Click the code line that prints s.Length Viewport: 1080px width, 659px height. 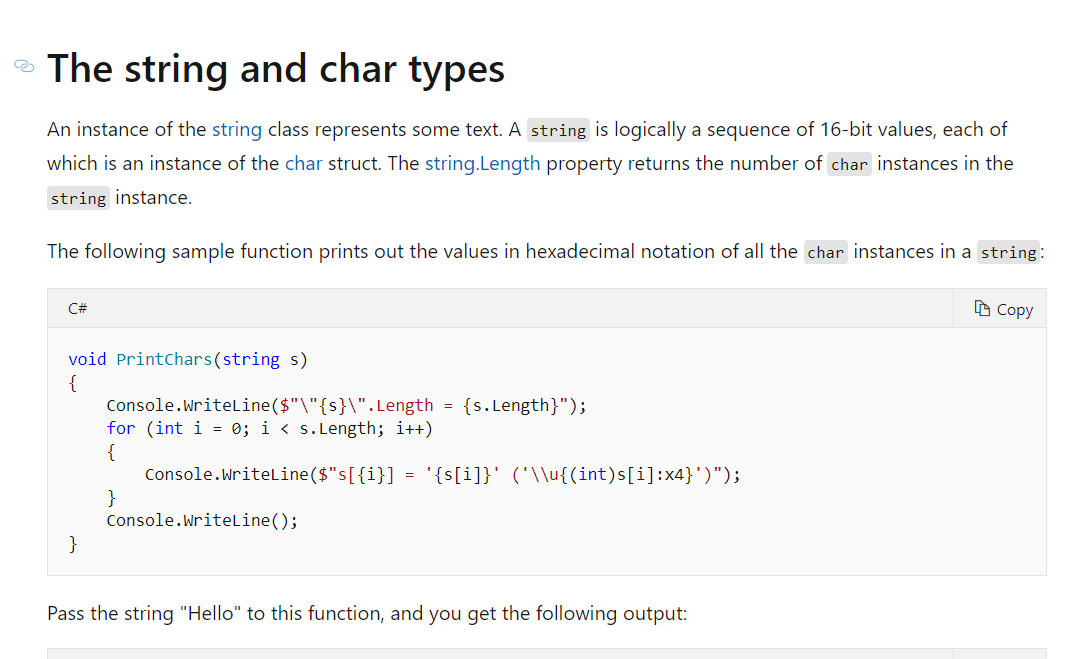[x=346, y=406]
